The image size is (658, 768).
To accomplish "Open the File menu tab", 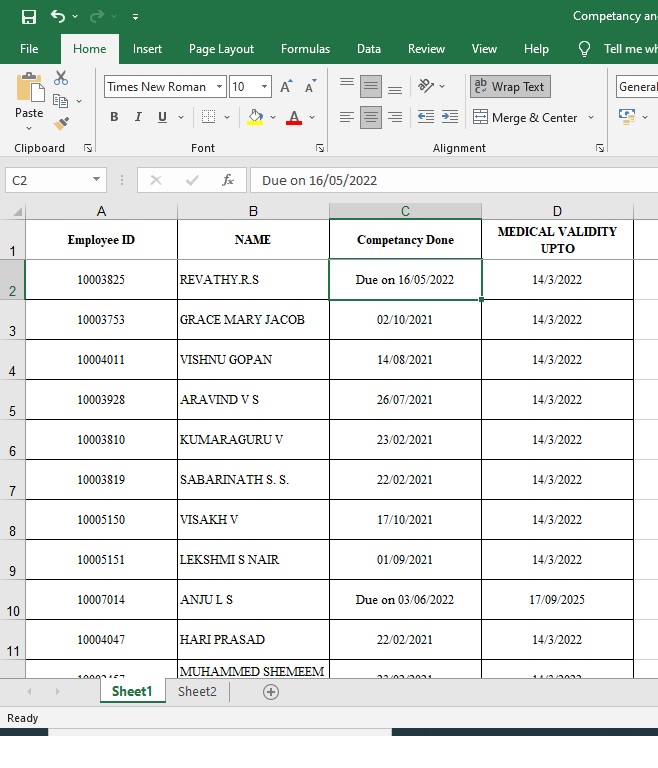I will click(29, 49).
